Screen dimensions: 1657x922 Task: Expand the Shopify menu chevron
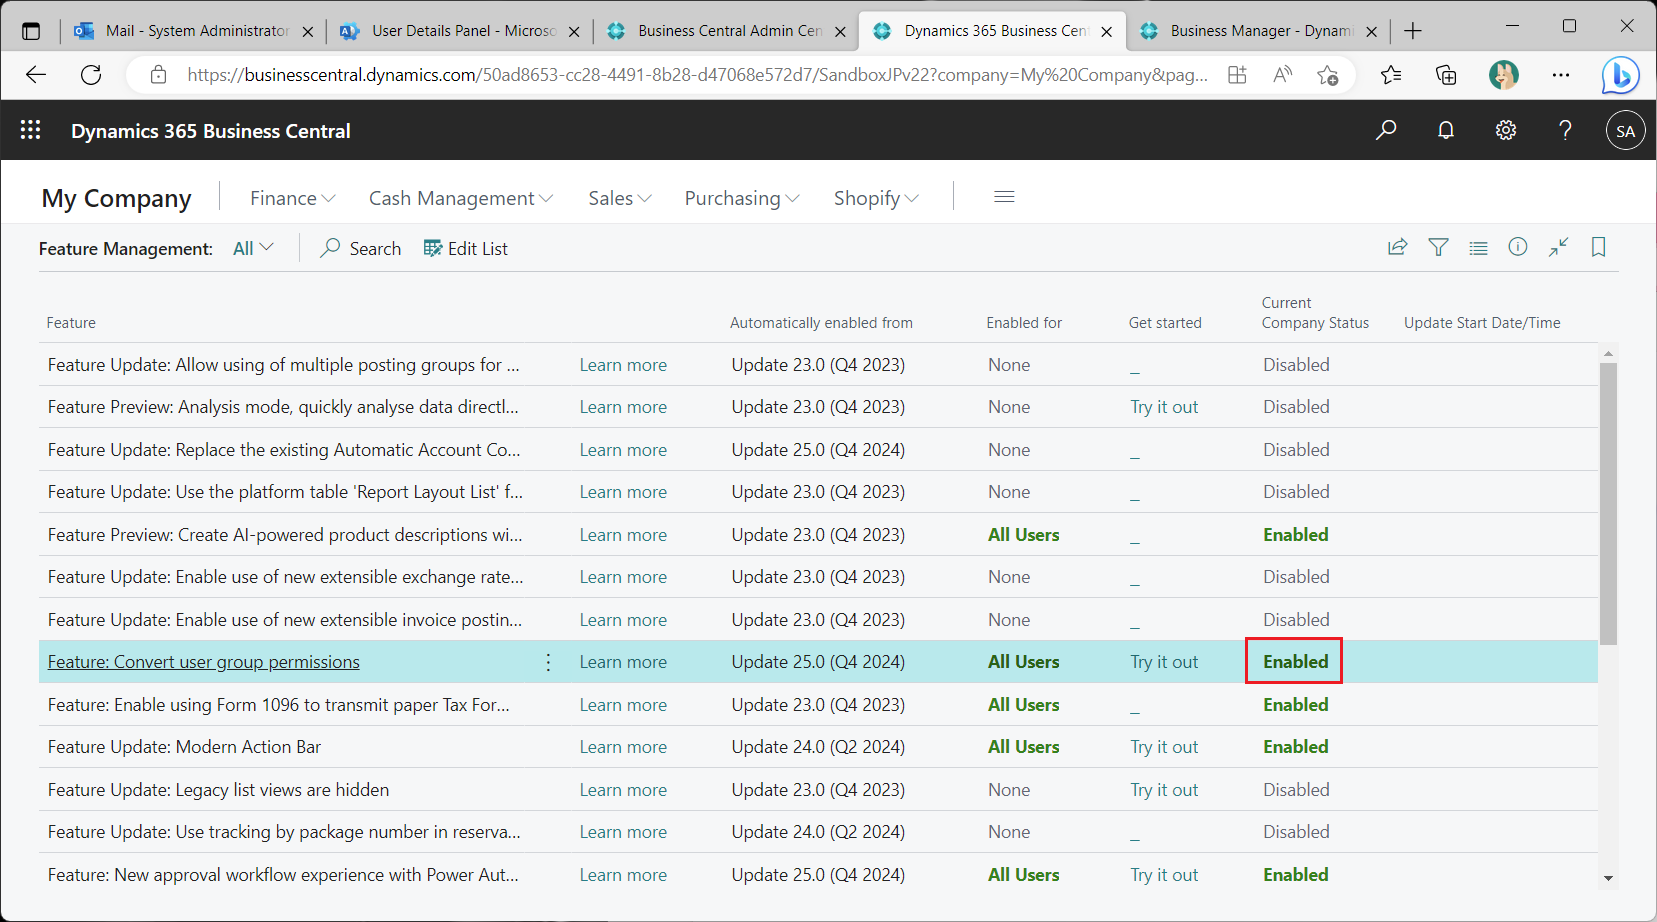pyautogui.click(x=913, y=197)
